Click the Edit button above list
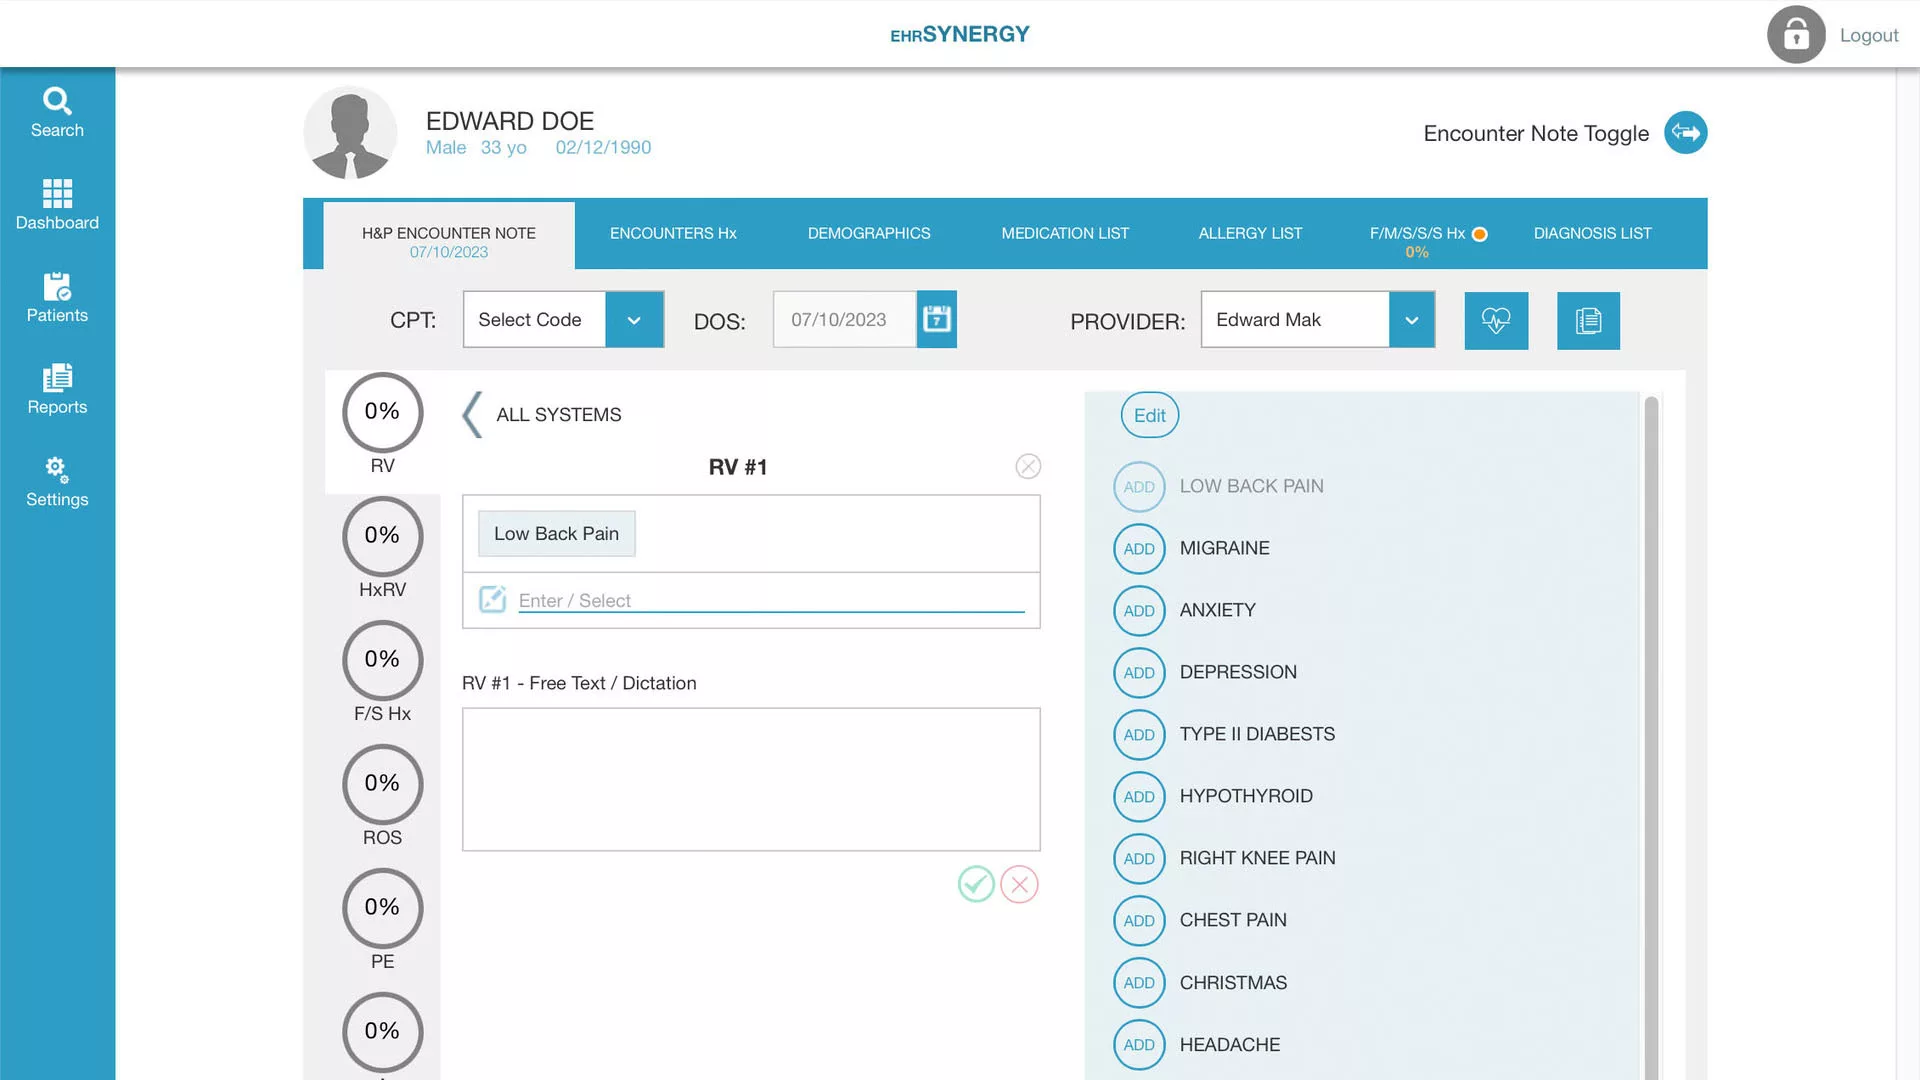The image size is (1920, 1080). click(x=1150, y=415)
